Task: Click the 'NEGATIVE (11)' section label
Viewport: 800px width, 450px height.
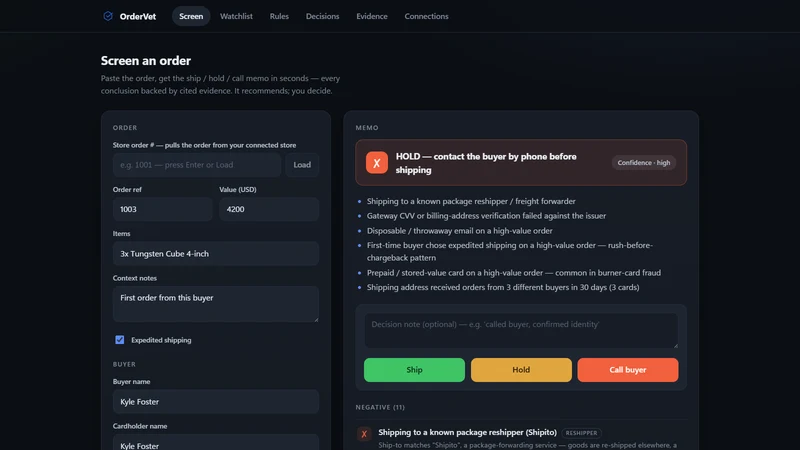Action: [380, 407]
